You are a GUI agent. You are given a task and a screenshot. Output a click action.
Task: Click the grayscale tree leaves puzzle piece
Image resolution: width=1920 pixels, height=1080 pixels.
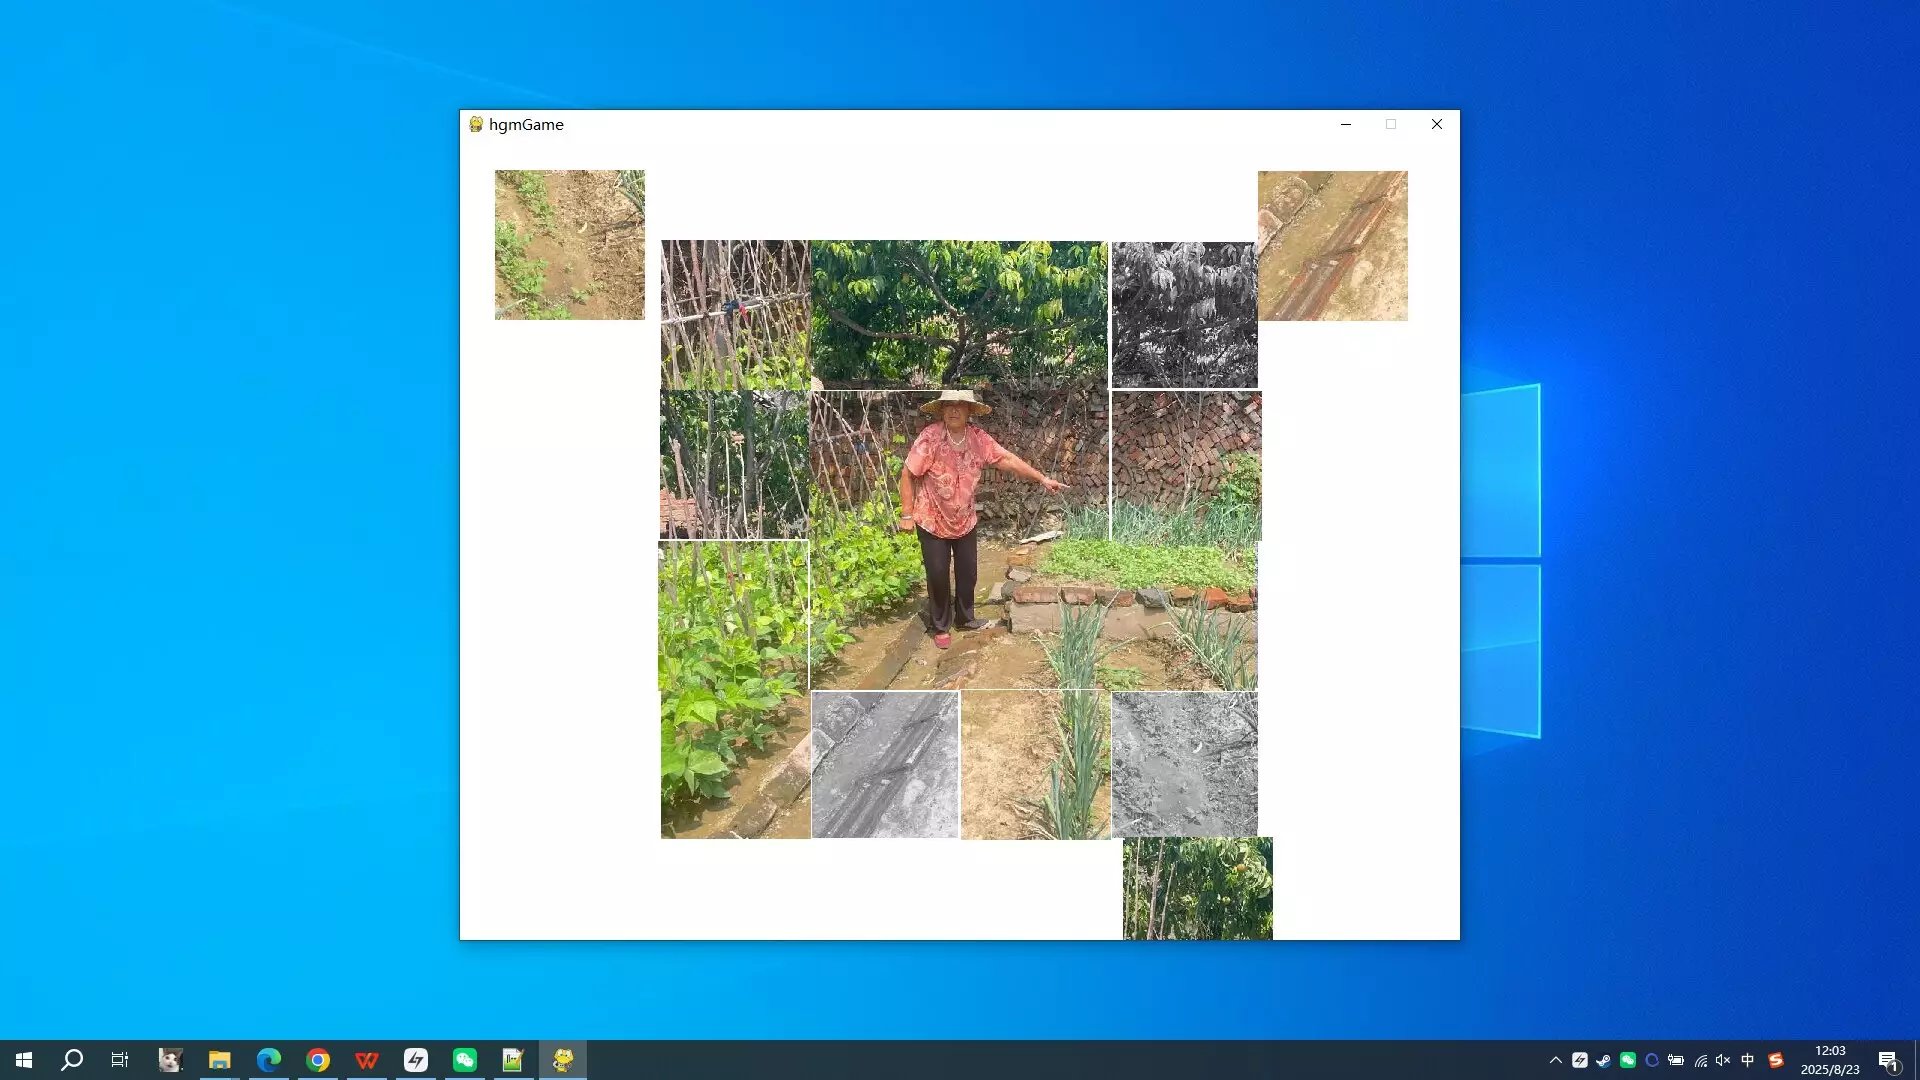coord(1184,314)
